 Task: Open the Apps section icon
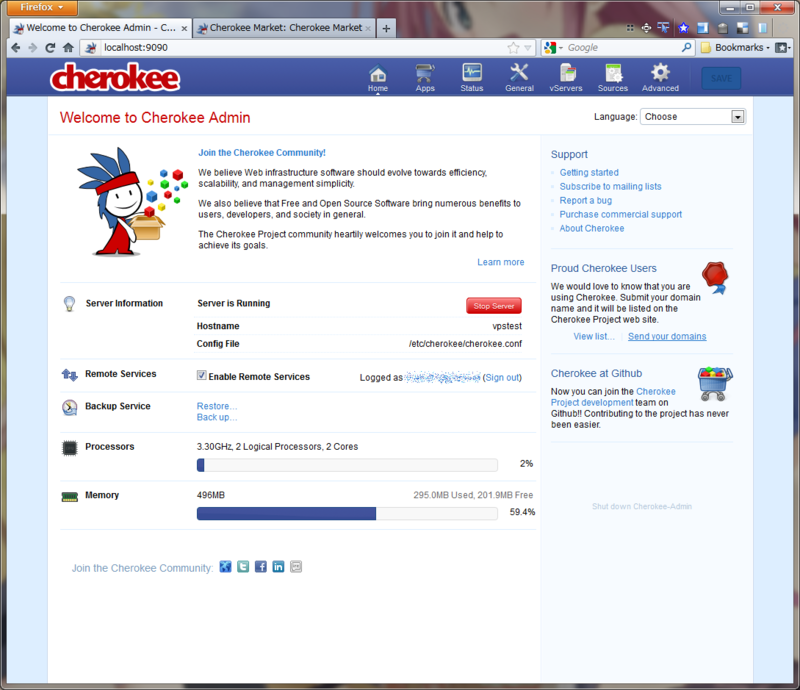tap(425, 78)
